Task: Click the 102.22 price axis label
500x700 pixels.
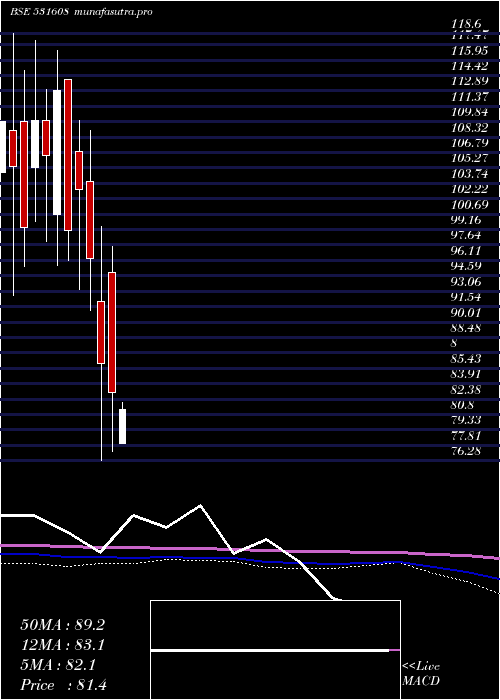Action: point(470,190)
